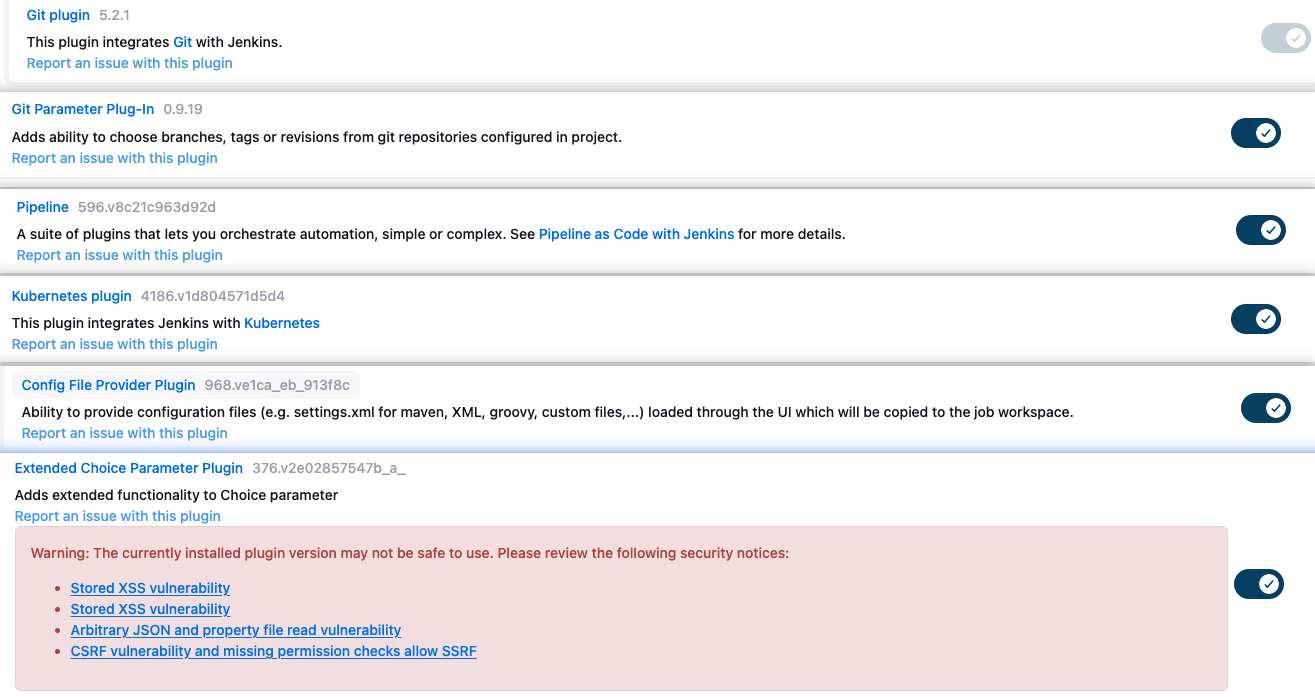Open the Git Parameter Plug-In page
This screenshot has height=697, width=1315.
(x=83, y=109)
